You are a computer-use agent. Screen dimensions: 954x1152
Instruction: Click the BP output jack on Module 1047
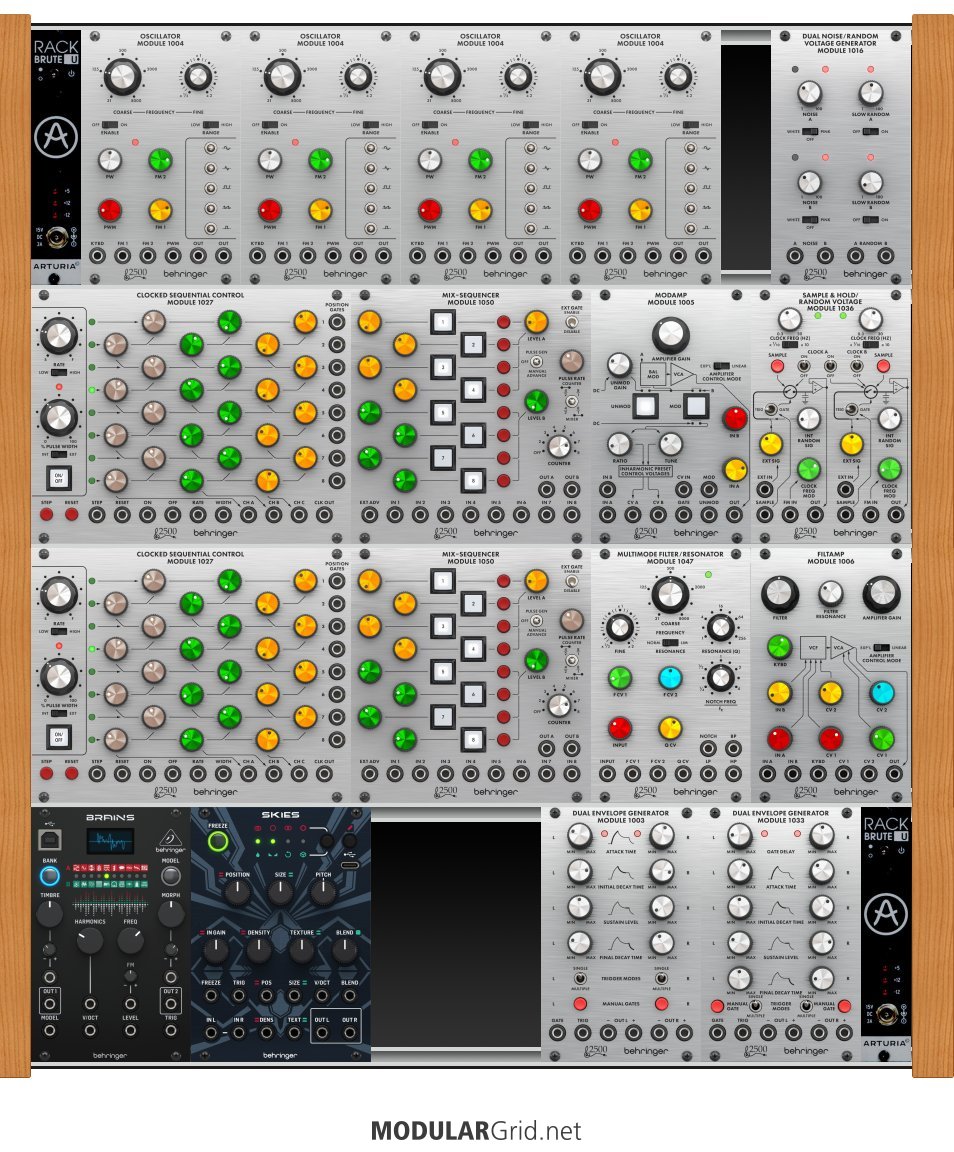tap(733, 748)
